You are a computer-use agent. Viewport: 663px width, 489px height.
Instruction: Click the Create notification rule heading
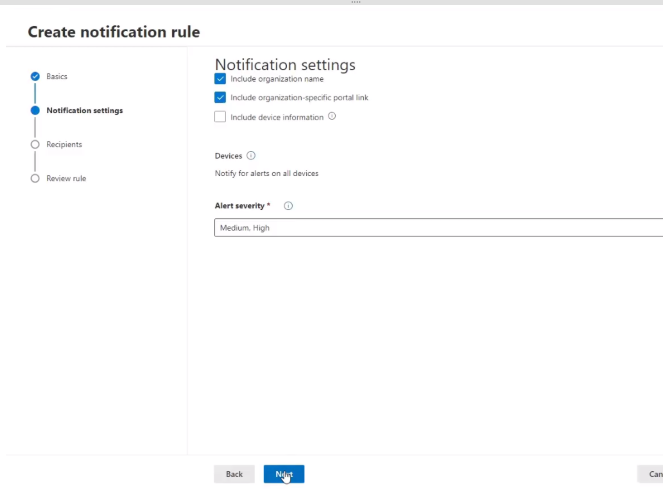(114, 32)
